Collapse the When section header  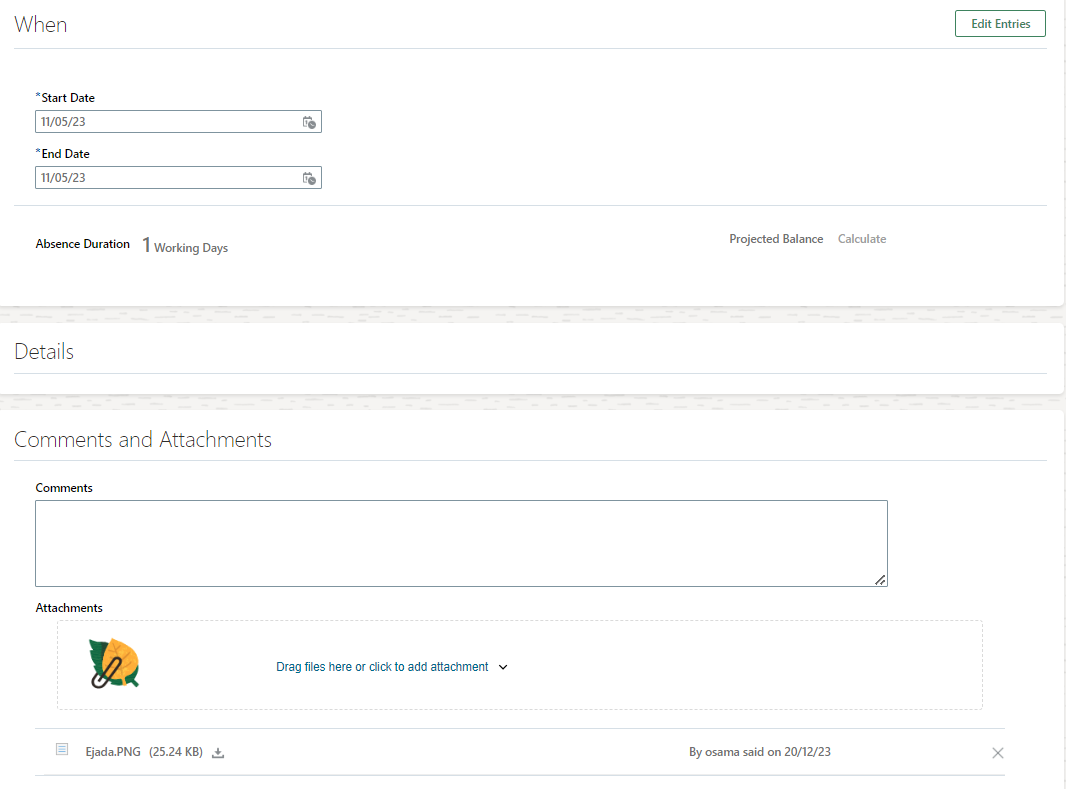tap(41, 24)
